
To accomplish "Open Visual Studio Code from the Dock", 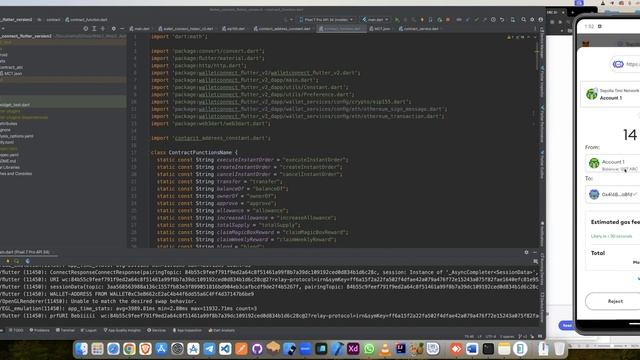I will coord(225,349).
